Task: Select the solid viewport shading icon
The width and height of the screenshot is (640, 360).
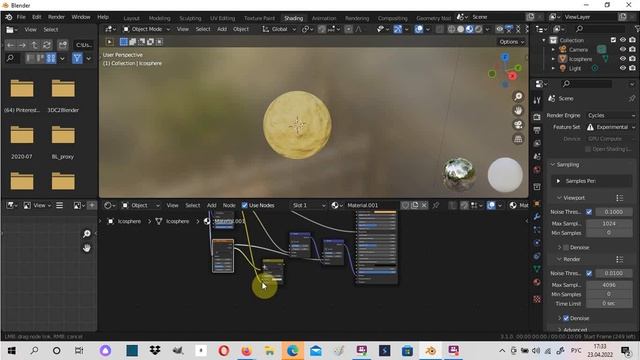Action: 461,29
